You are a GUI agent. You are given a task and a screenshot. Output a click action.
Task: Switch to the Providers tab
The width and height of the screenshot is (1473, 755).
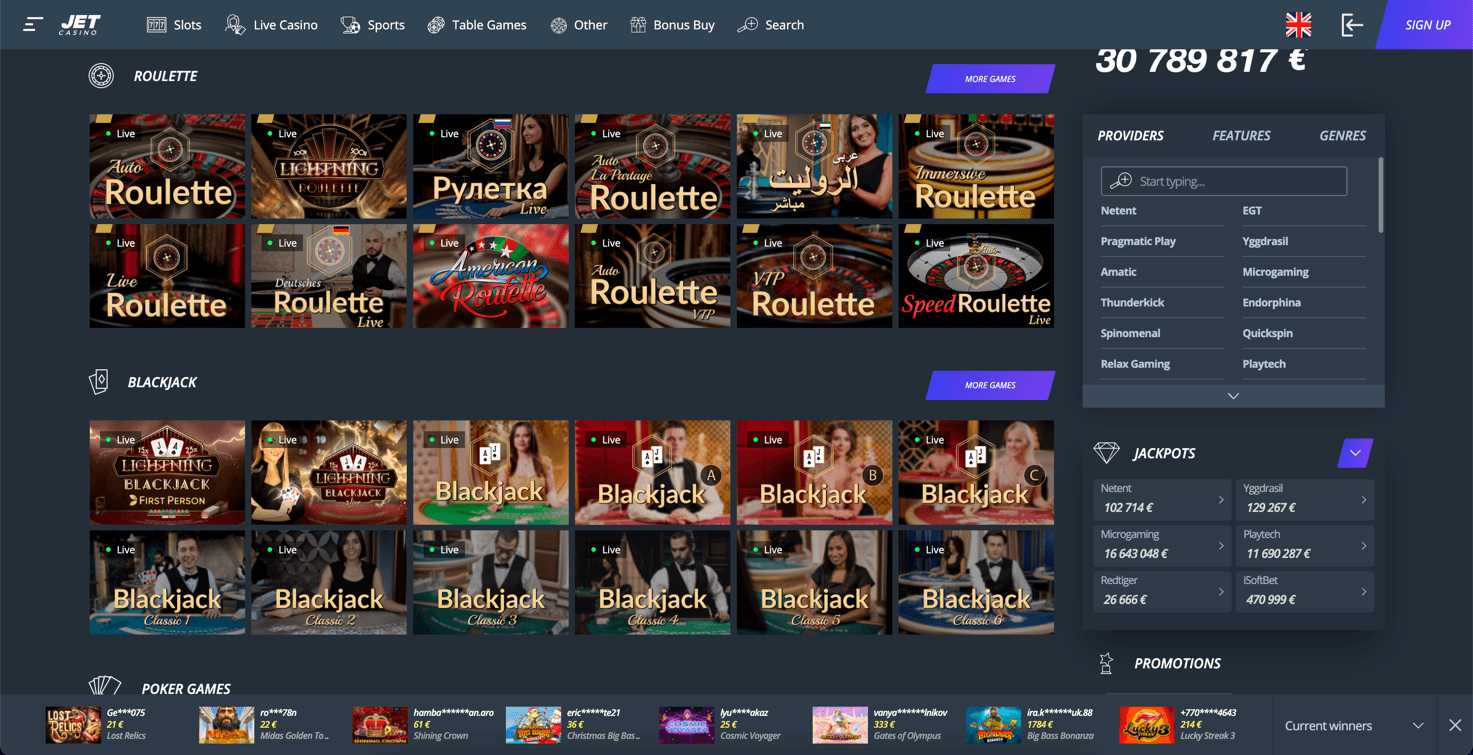pos(1130,136)
